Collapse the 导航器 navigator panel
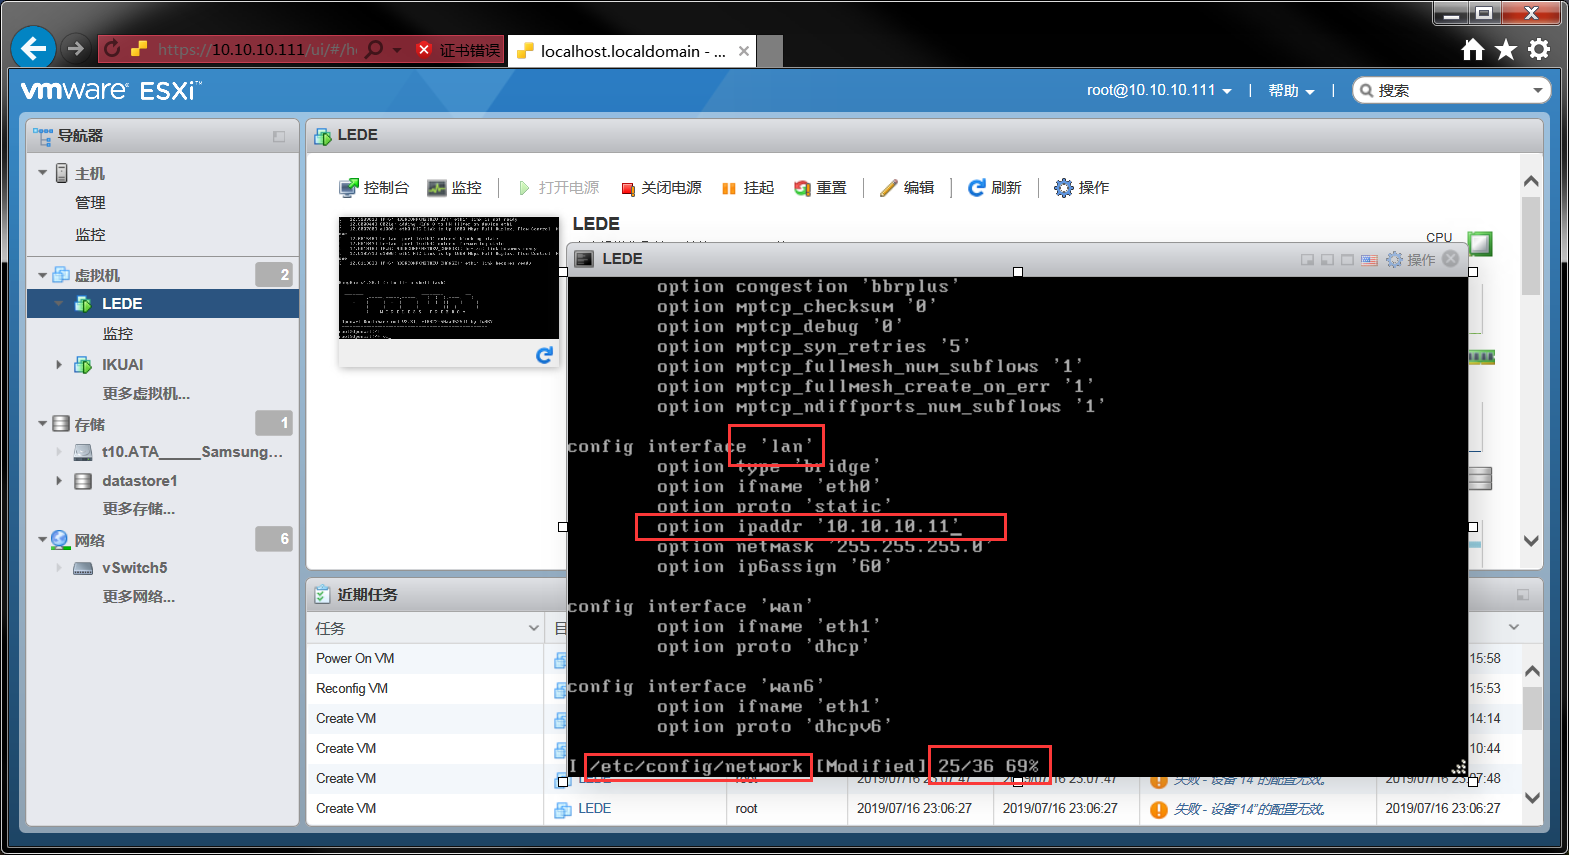 [x=279, y=136]
